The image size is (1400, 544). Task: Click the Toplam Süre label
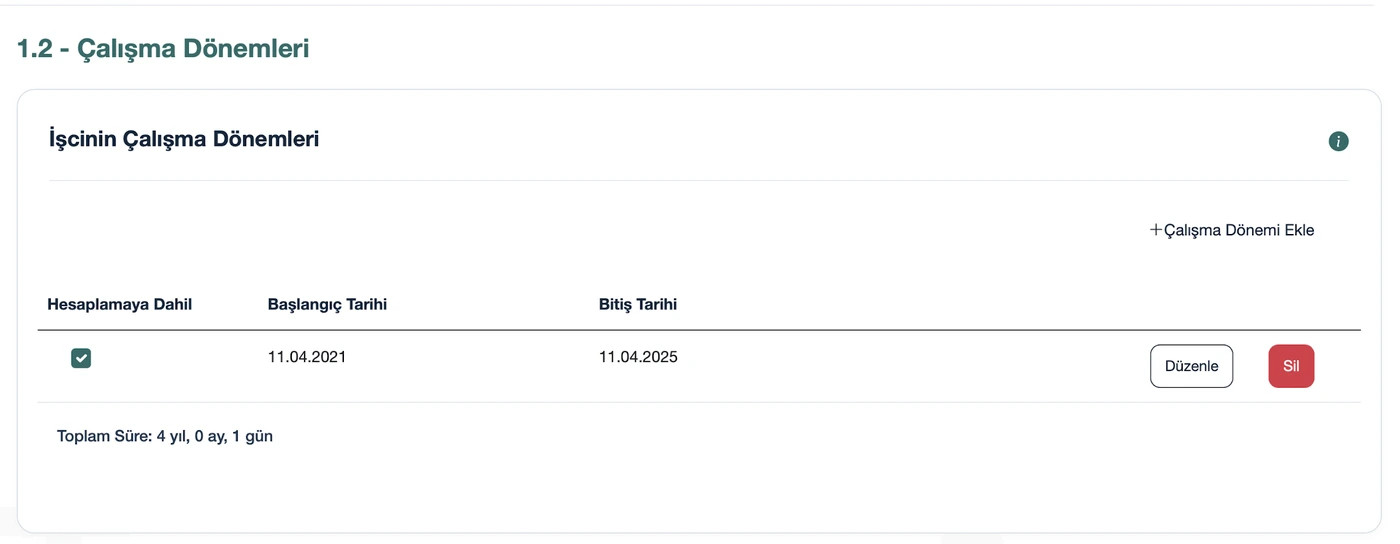[105, 436]
